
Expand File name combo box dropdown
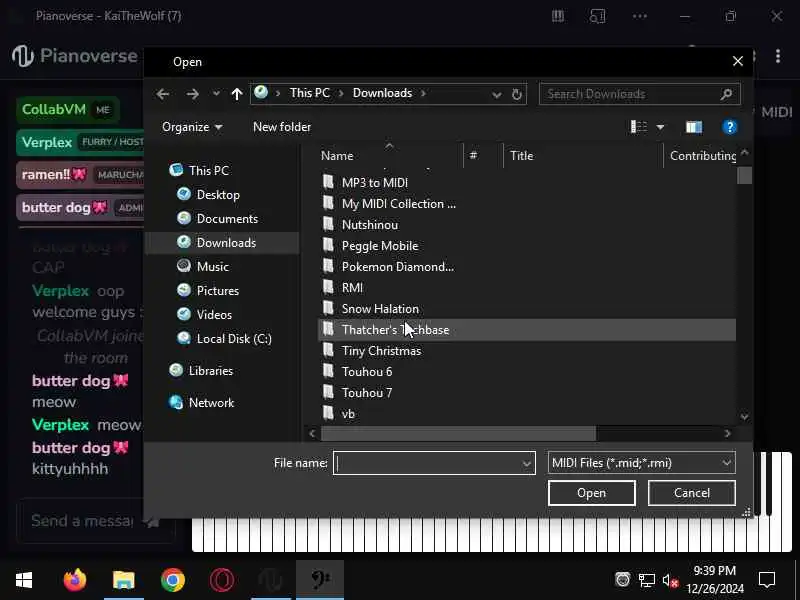tap(527, 463)
